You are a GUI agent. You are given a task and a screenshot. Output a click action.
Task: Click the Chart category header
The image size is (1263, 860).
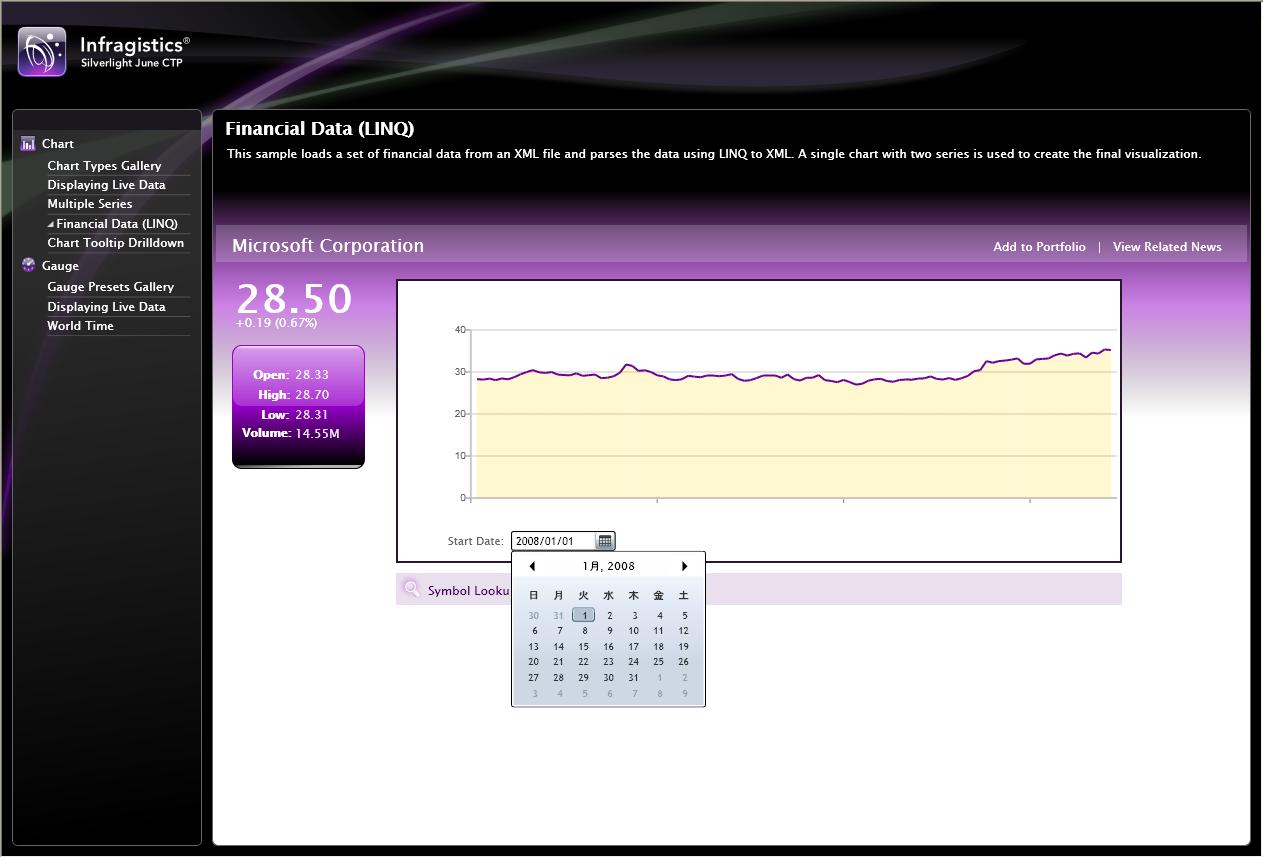[58, 144]
